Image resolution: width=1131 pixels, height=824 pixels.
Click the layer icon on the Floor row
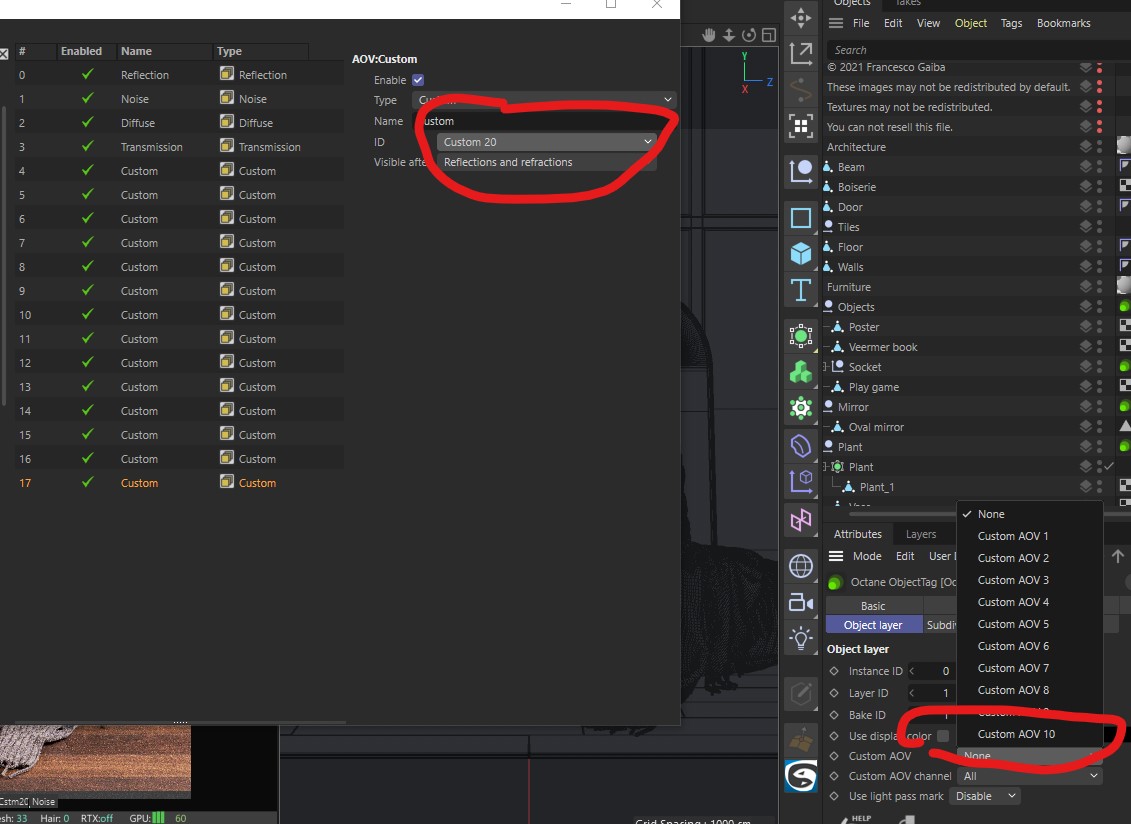point(1086,247)
